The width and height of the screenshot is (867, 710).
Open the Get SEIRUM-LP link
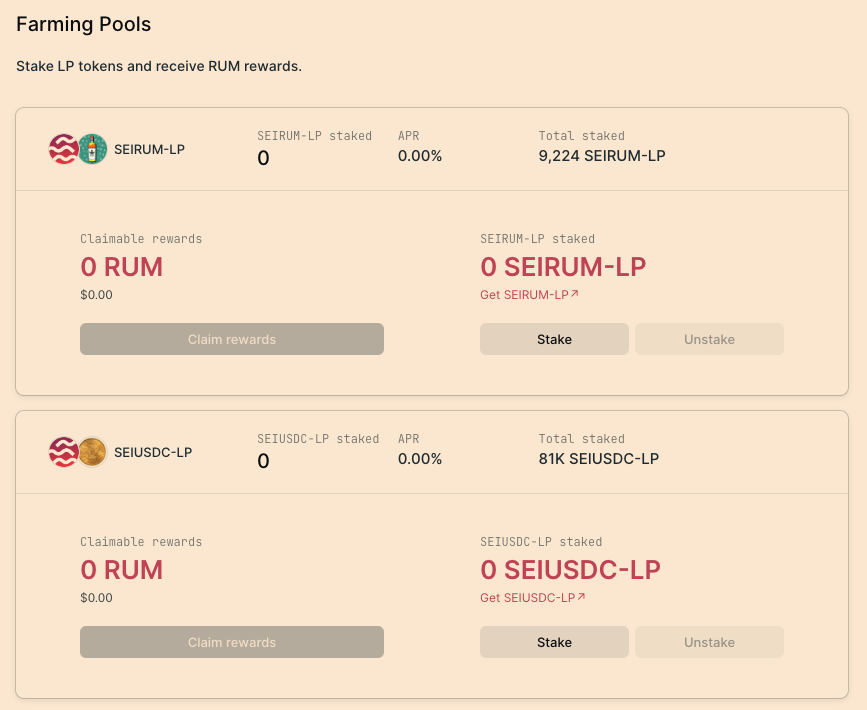coord(525,294)
